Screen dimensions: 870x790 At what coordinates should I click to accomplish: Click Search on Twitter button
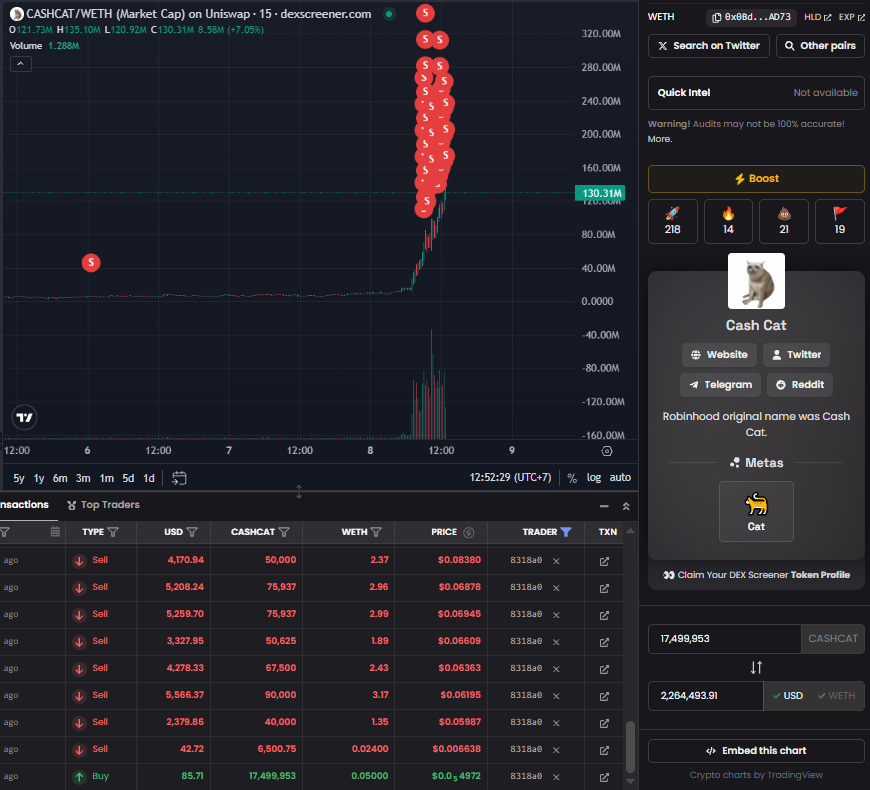[709, 45]
